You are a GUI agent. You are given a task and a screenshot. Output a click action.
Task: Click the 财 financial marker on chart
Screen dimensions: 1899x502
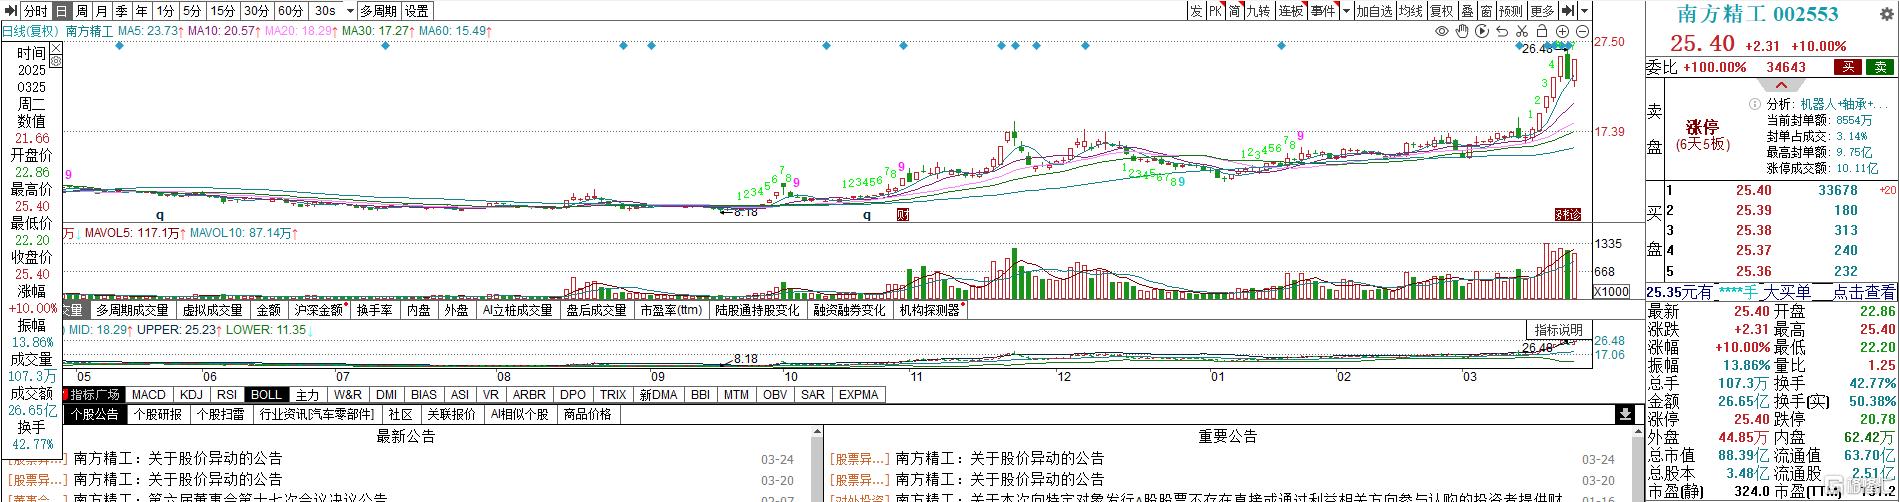click(903, 214)
